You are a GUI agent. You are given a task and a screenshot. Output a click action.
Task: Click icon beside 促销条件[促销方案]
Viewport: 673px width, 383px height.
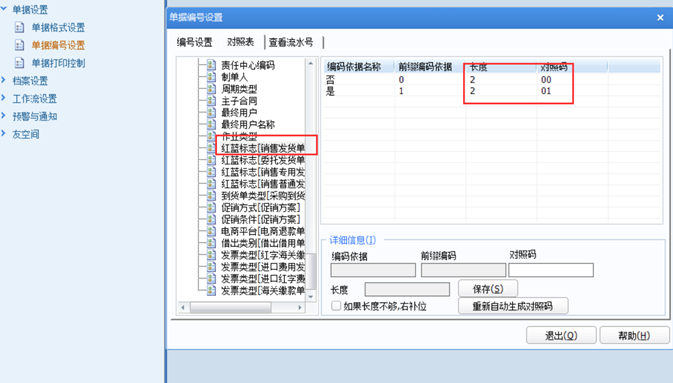pyautogui.click(x=211, y=219)
